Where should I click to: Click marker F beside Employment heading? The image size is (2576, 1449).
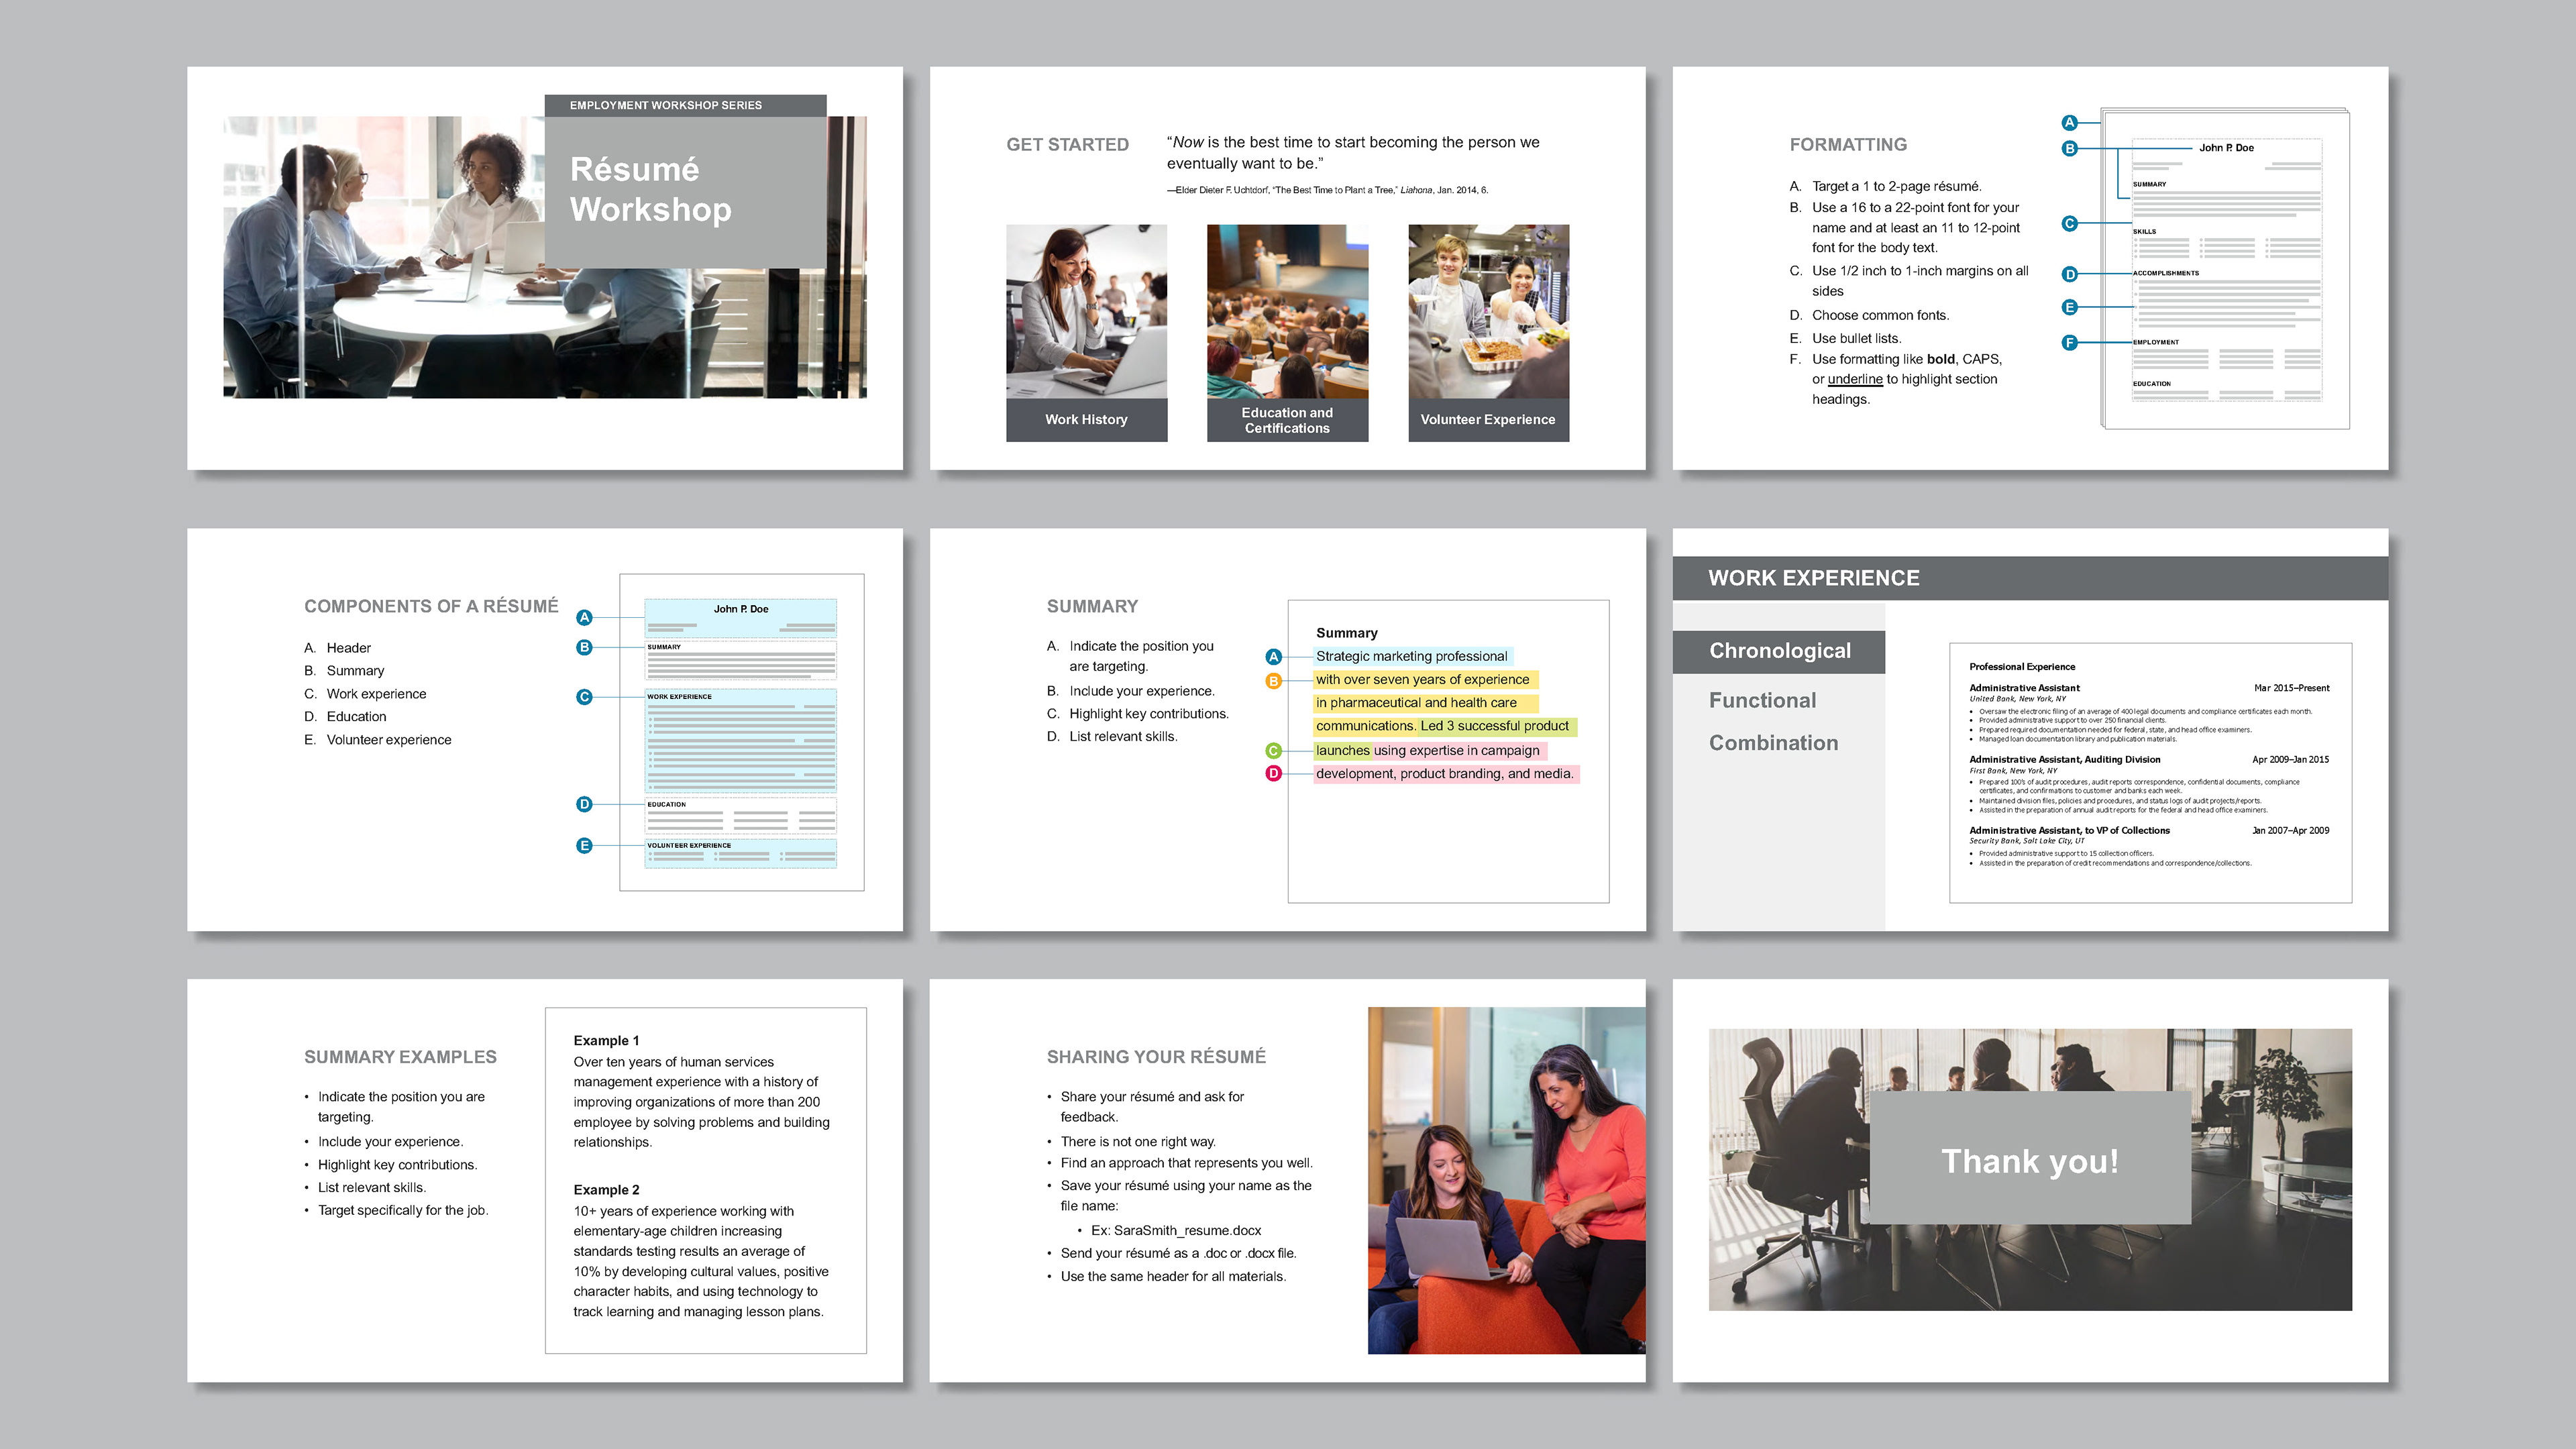2069,343
